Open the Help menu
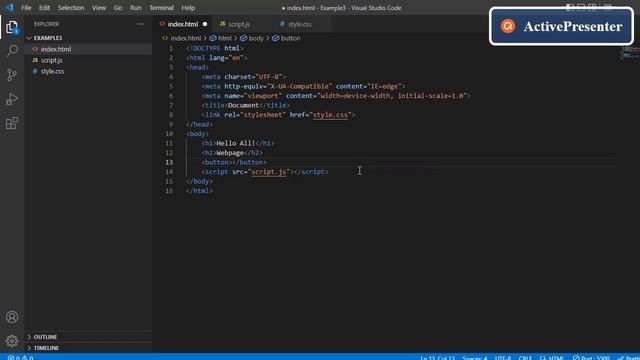This screenshot has width=640, height=360. [x=188, y=8]
